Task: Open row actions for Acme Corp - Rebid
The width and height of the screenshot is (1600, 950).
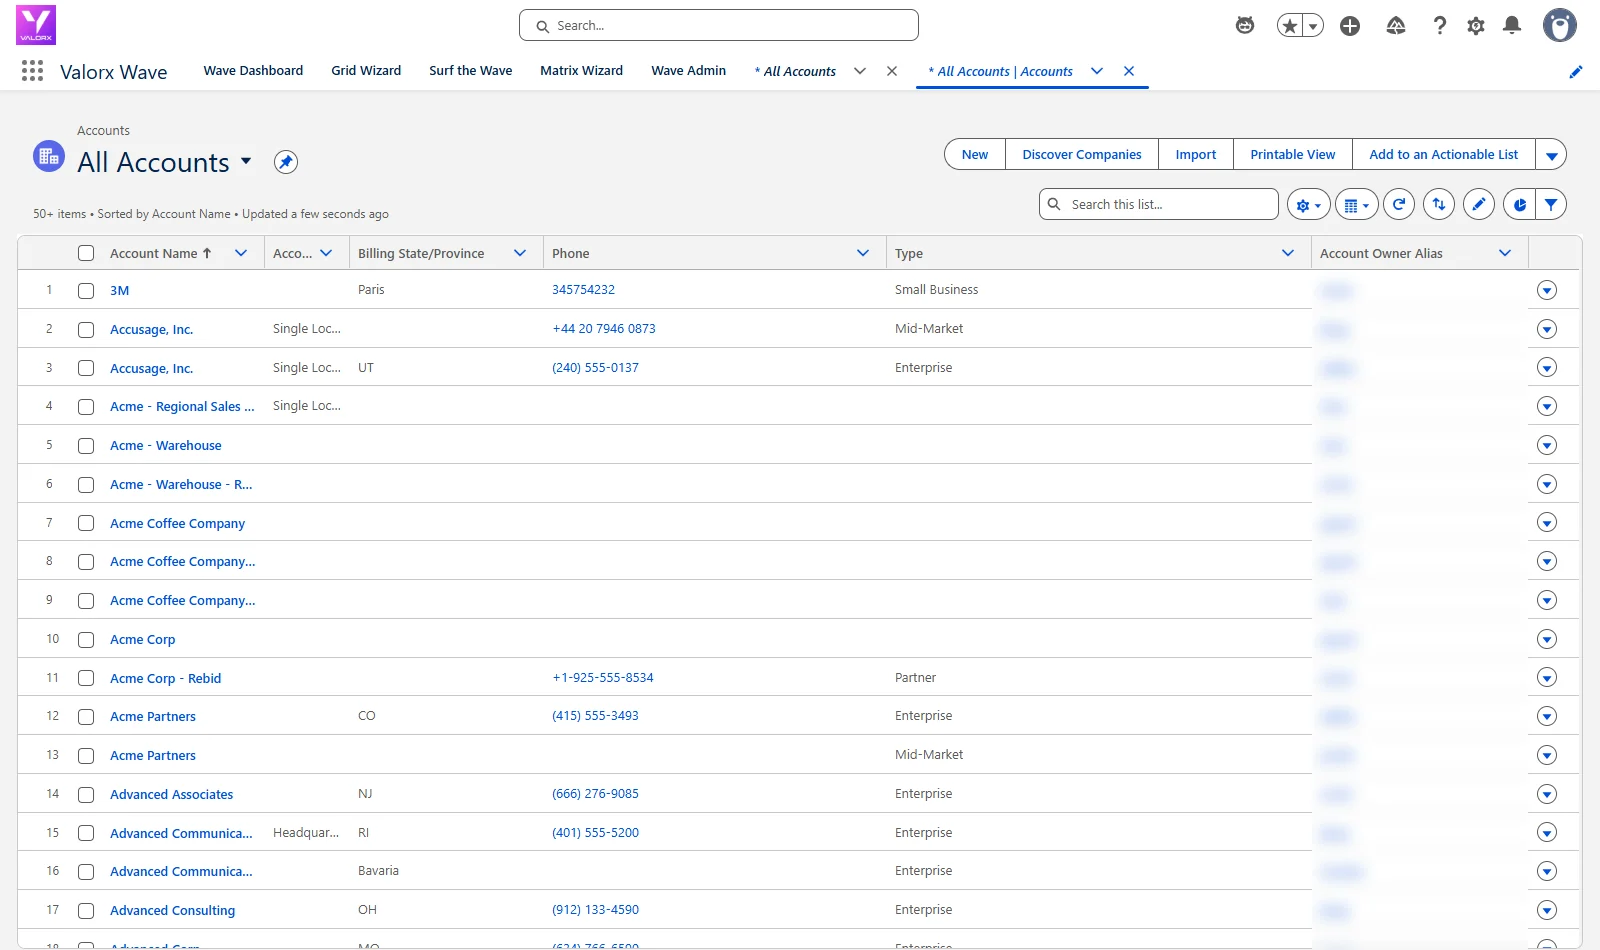Action: [x=1547, y=678]
